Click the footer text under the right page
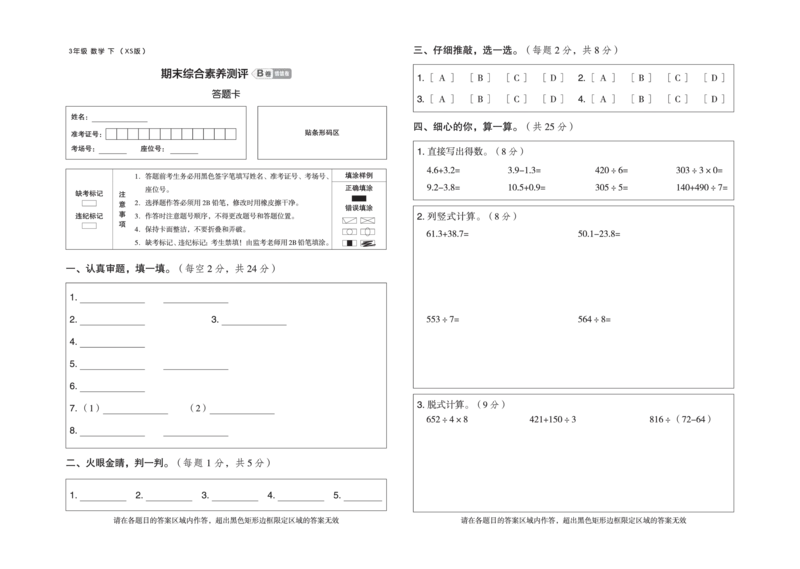Image resolution: width=800 pixels, height=569 pixels. [572, 522]
